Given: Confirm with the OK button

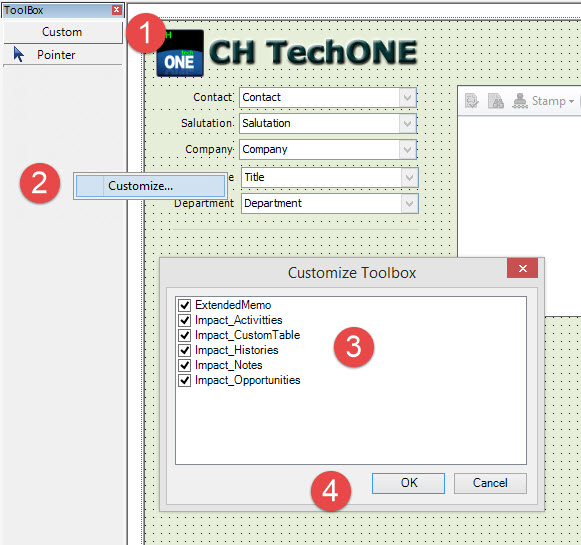Looking at the screenshot, I should [408, 483].
